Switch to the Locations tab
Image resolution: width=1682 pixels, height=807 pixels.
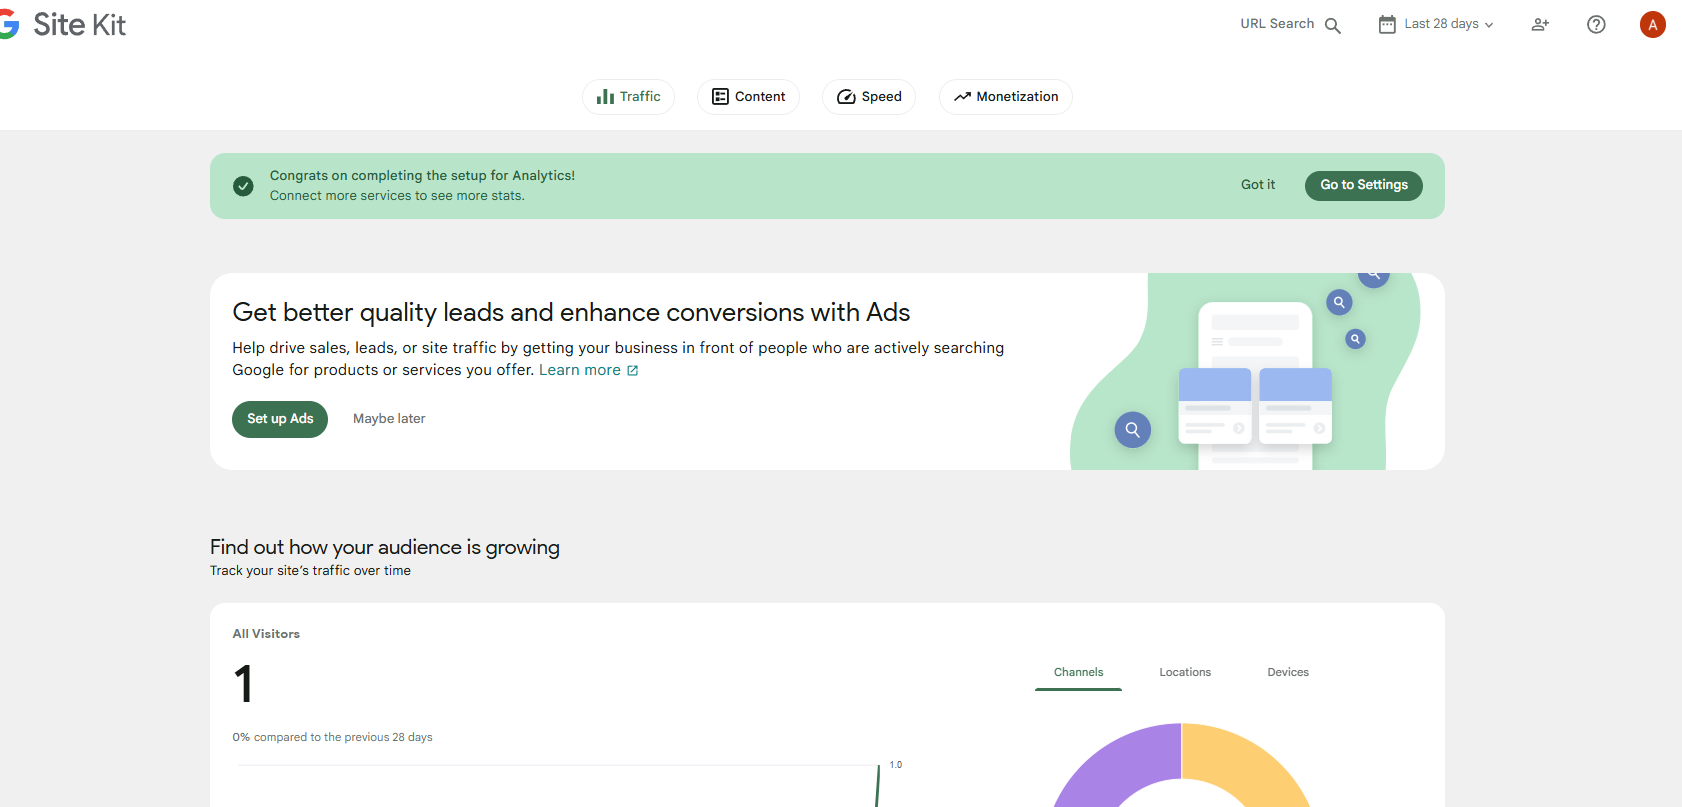1185,673
